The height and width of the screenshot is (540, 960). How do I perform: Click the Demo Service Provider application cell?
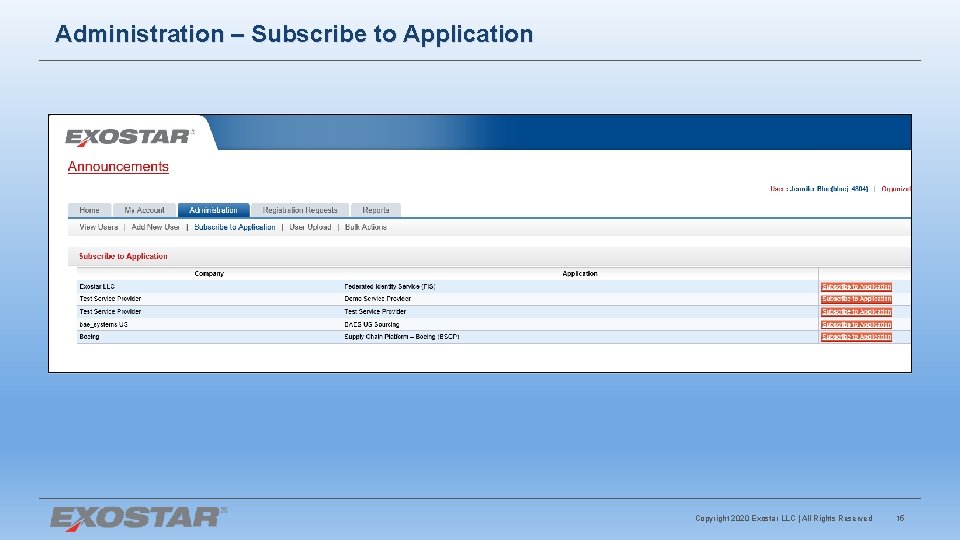[x=377, y=299]
